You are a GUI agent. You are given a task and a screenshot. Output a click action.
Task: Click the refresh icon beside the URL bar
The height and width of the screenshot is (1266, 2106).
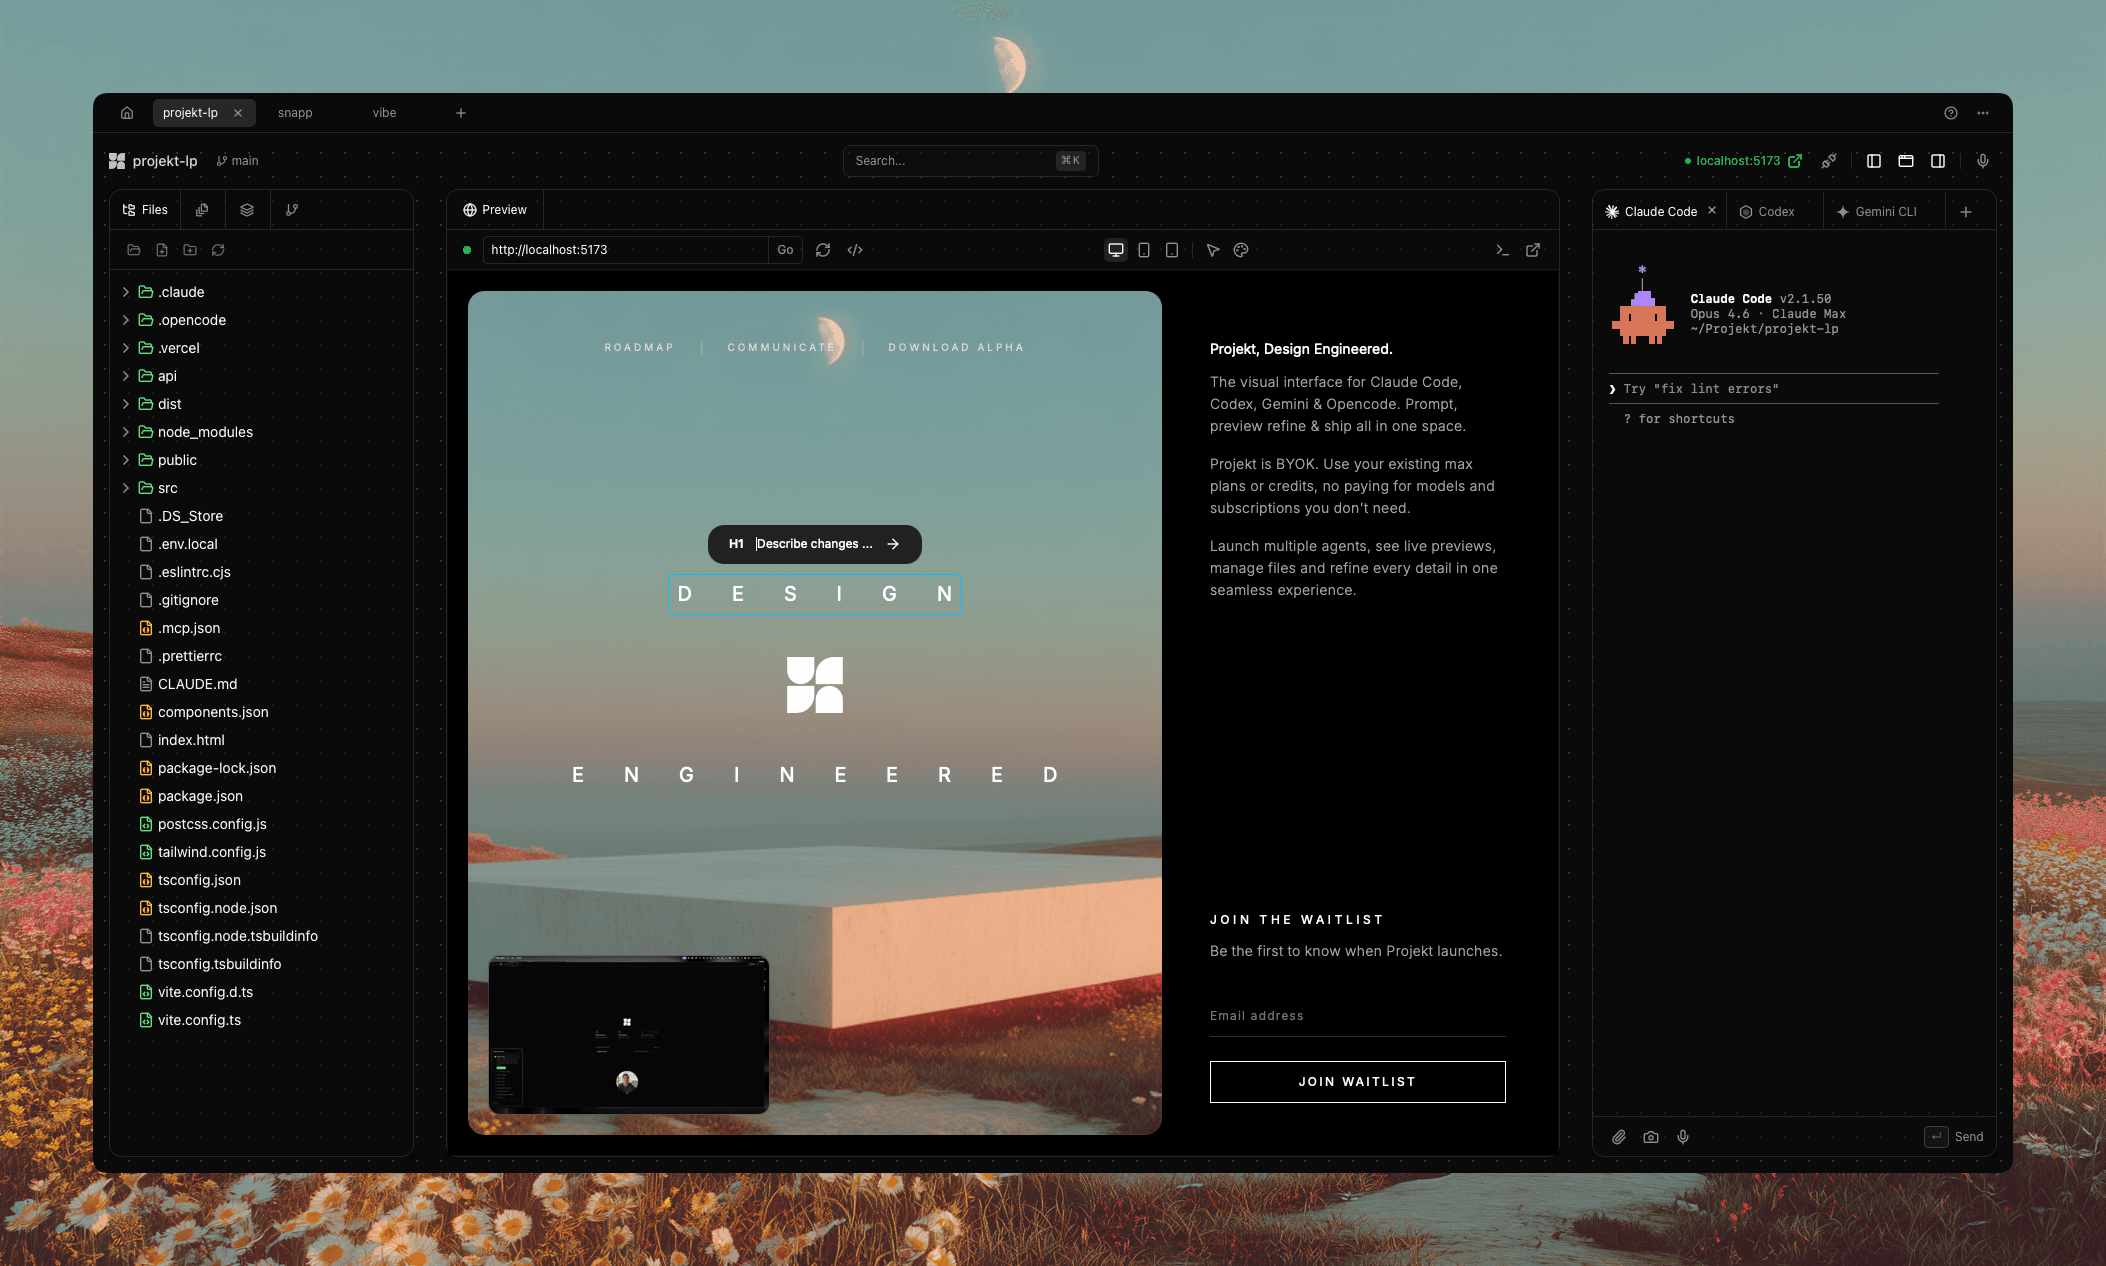pyautogui.click(x=823, y=250)
